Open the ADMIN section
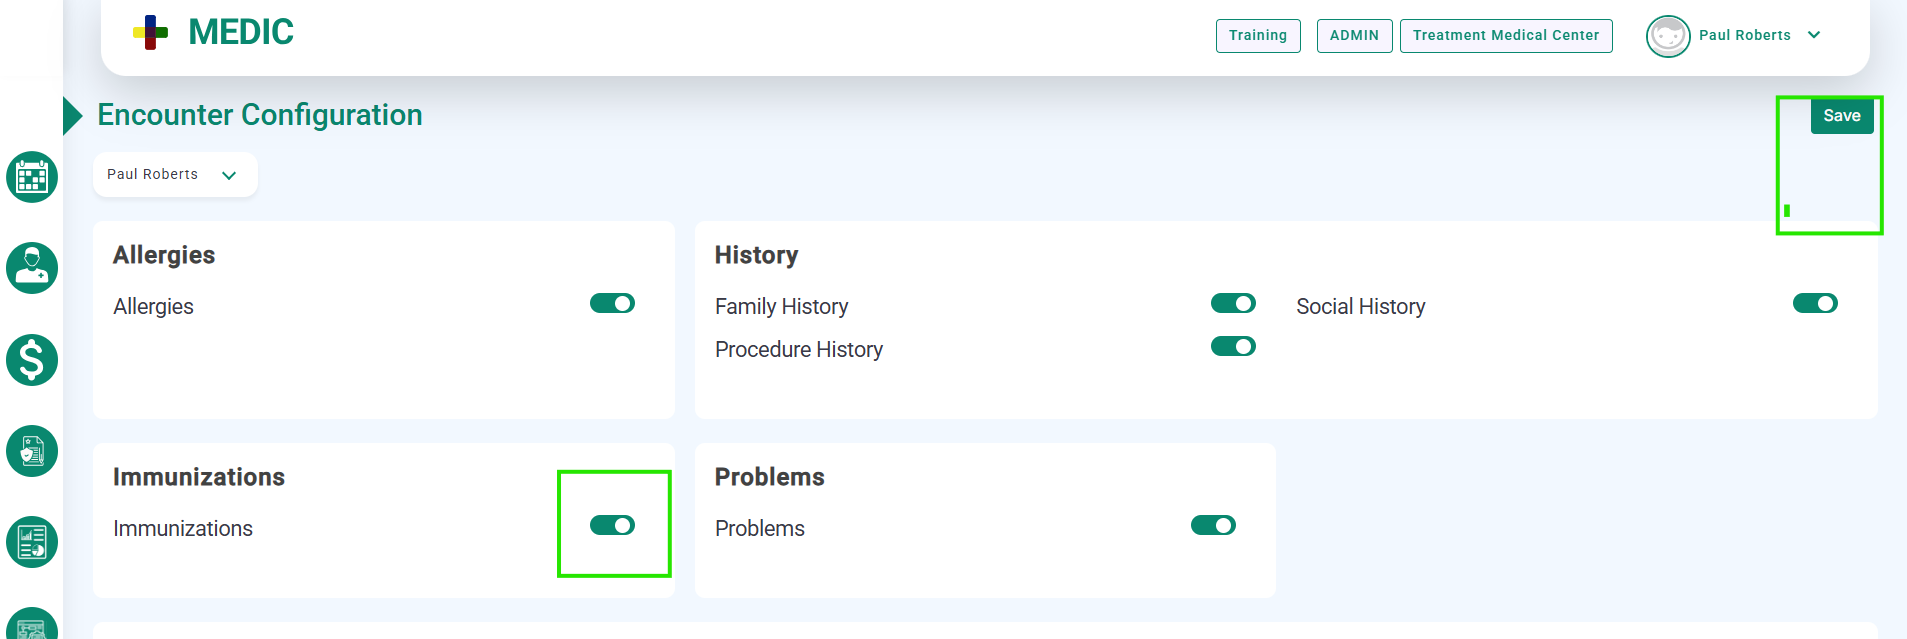The image size is (1907, 639). pyautogui.click(x=1354, y=36)
